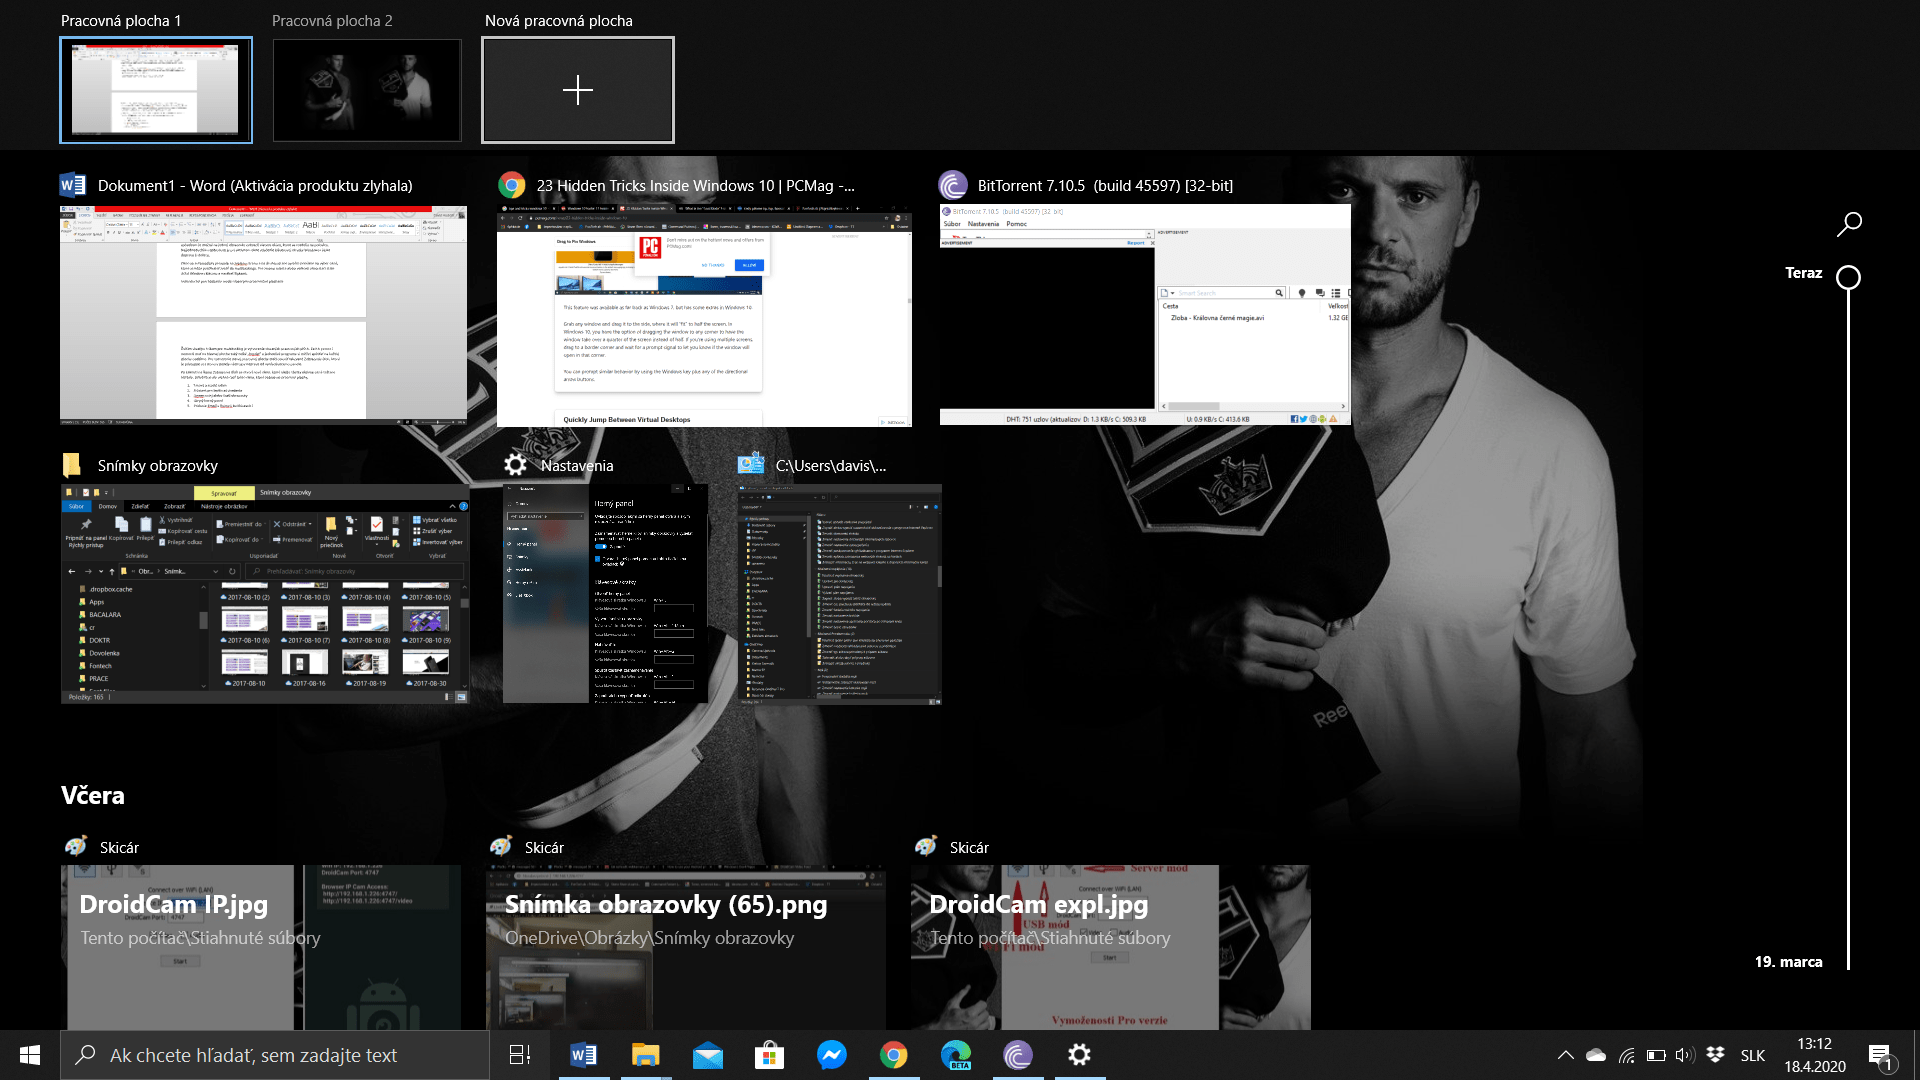
Task: Open Wi-Fi network tray icon
Action: pyautogui.click(x=1627, y=1055)
